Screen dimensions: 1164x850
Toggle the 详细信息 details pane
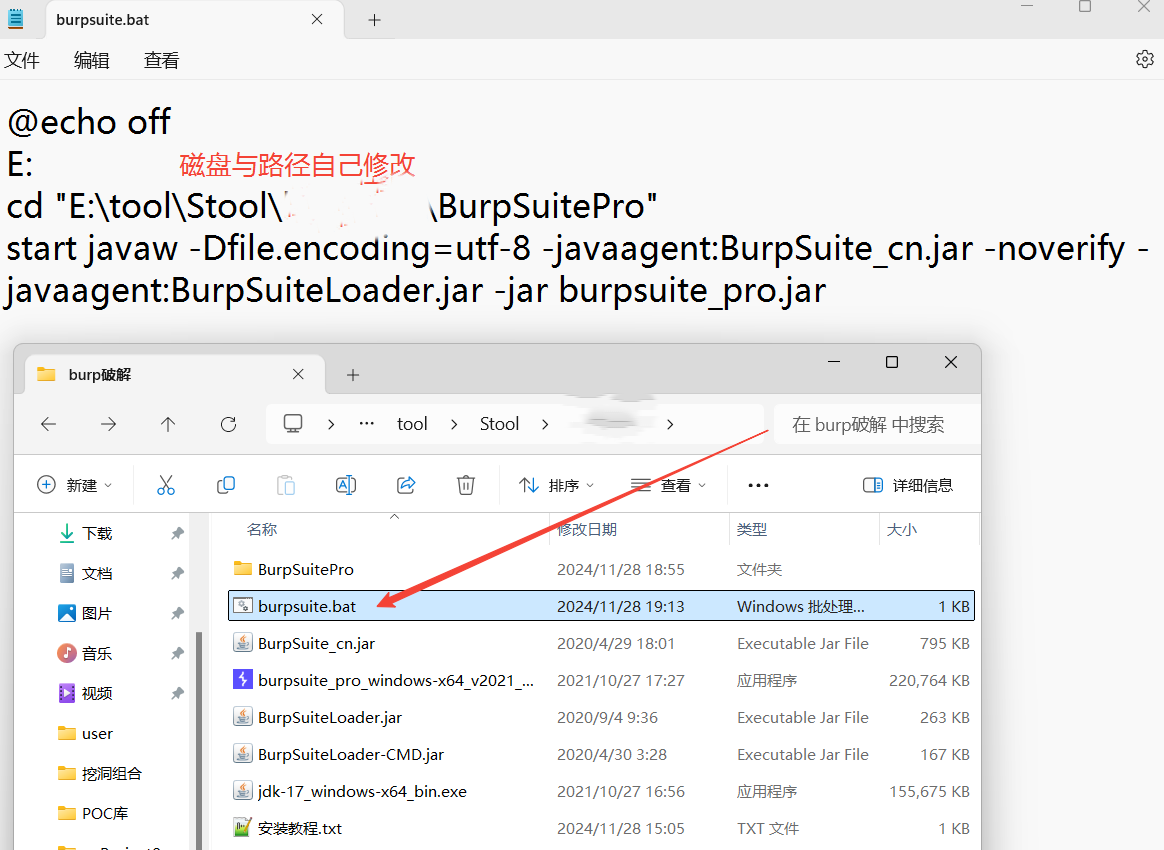[907, 485]
